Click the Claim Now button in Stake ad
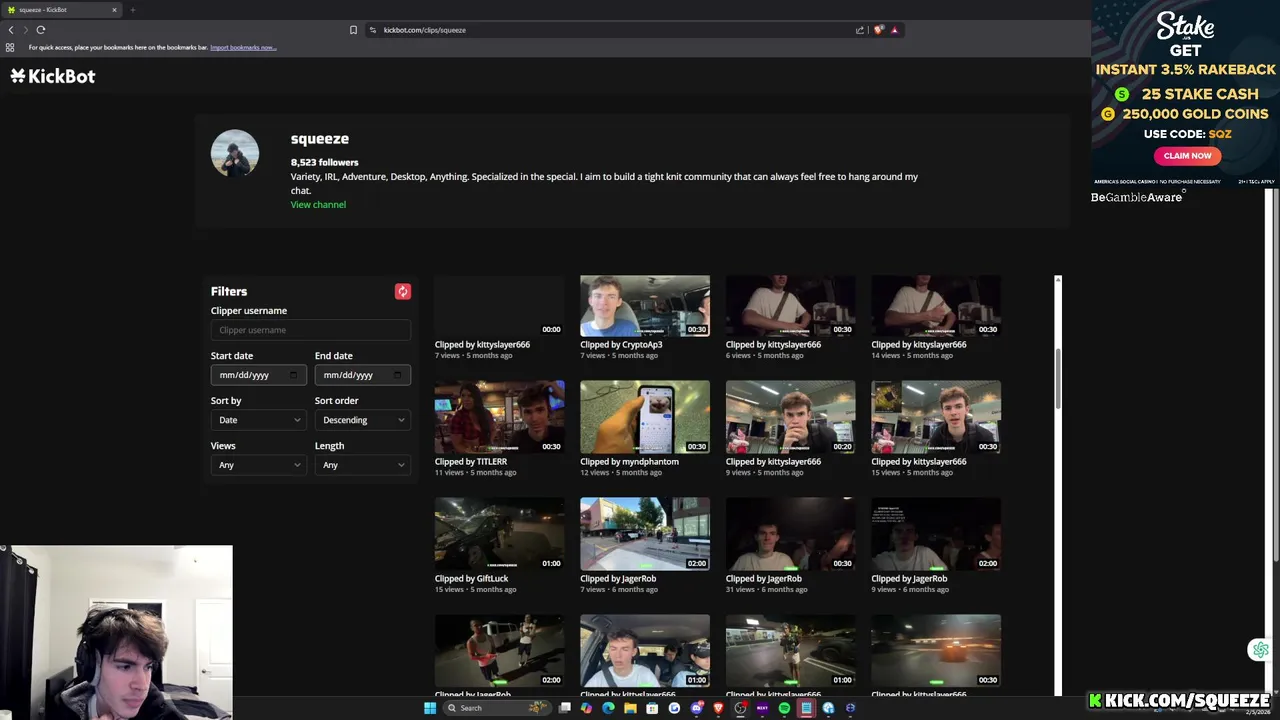This screenshot has width=1280, height=720. click(x=1187, y=155)
